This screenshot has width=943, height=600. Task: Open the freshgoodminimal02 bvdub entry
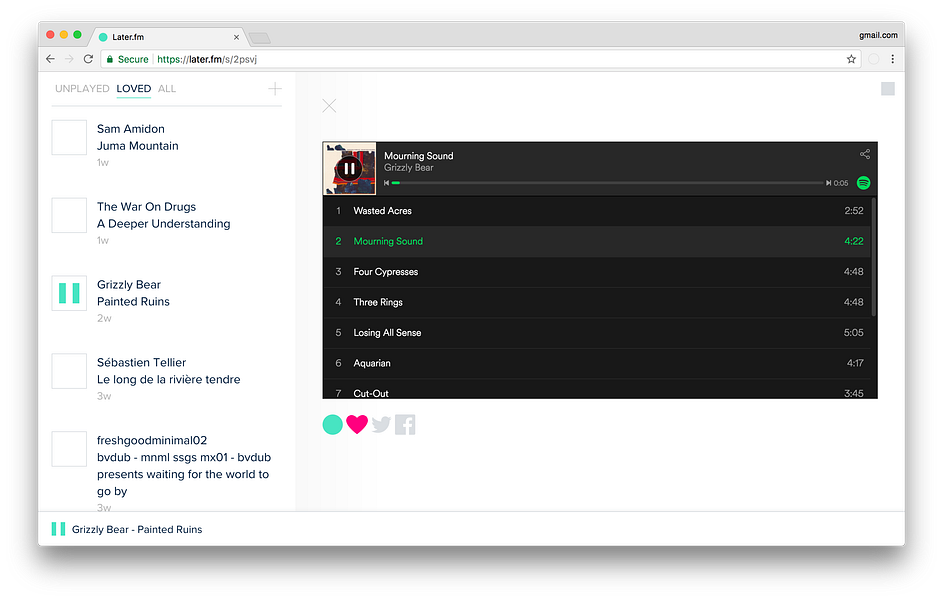(x=184, y=466)
